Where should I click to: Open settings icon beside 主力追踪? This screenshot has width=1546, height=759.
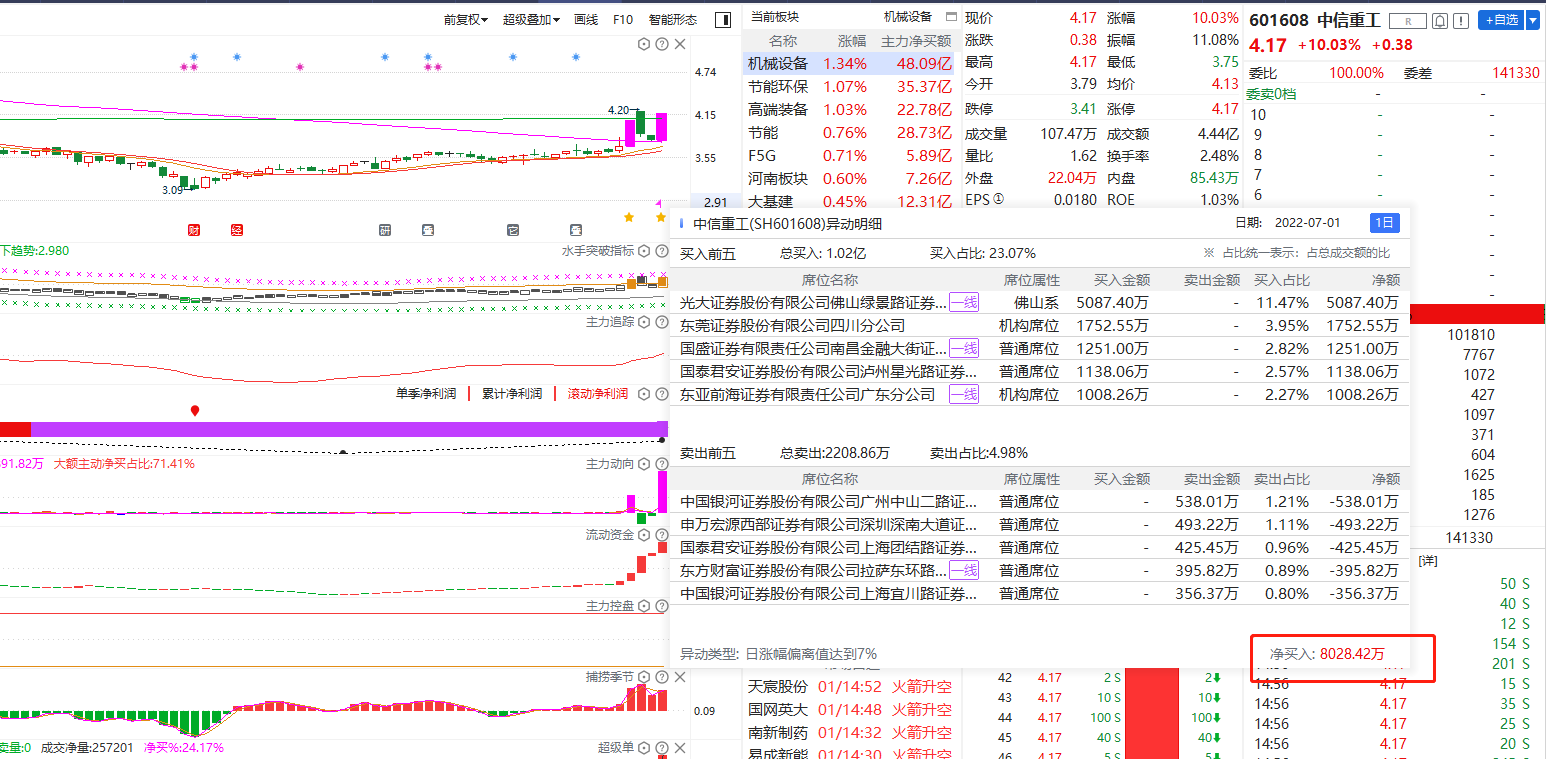pos(644,322)
